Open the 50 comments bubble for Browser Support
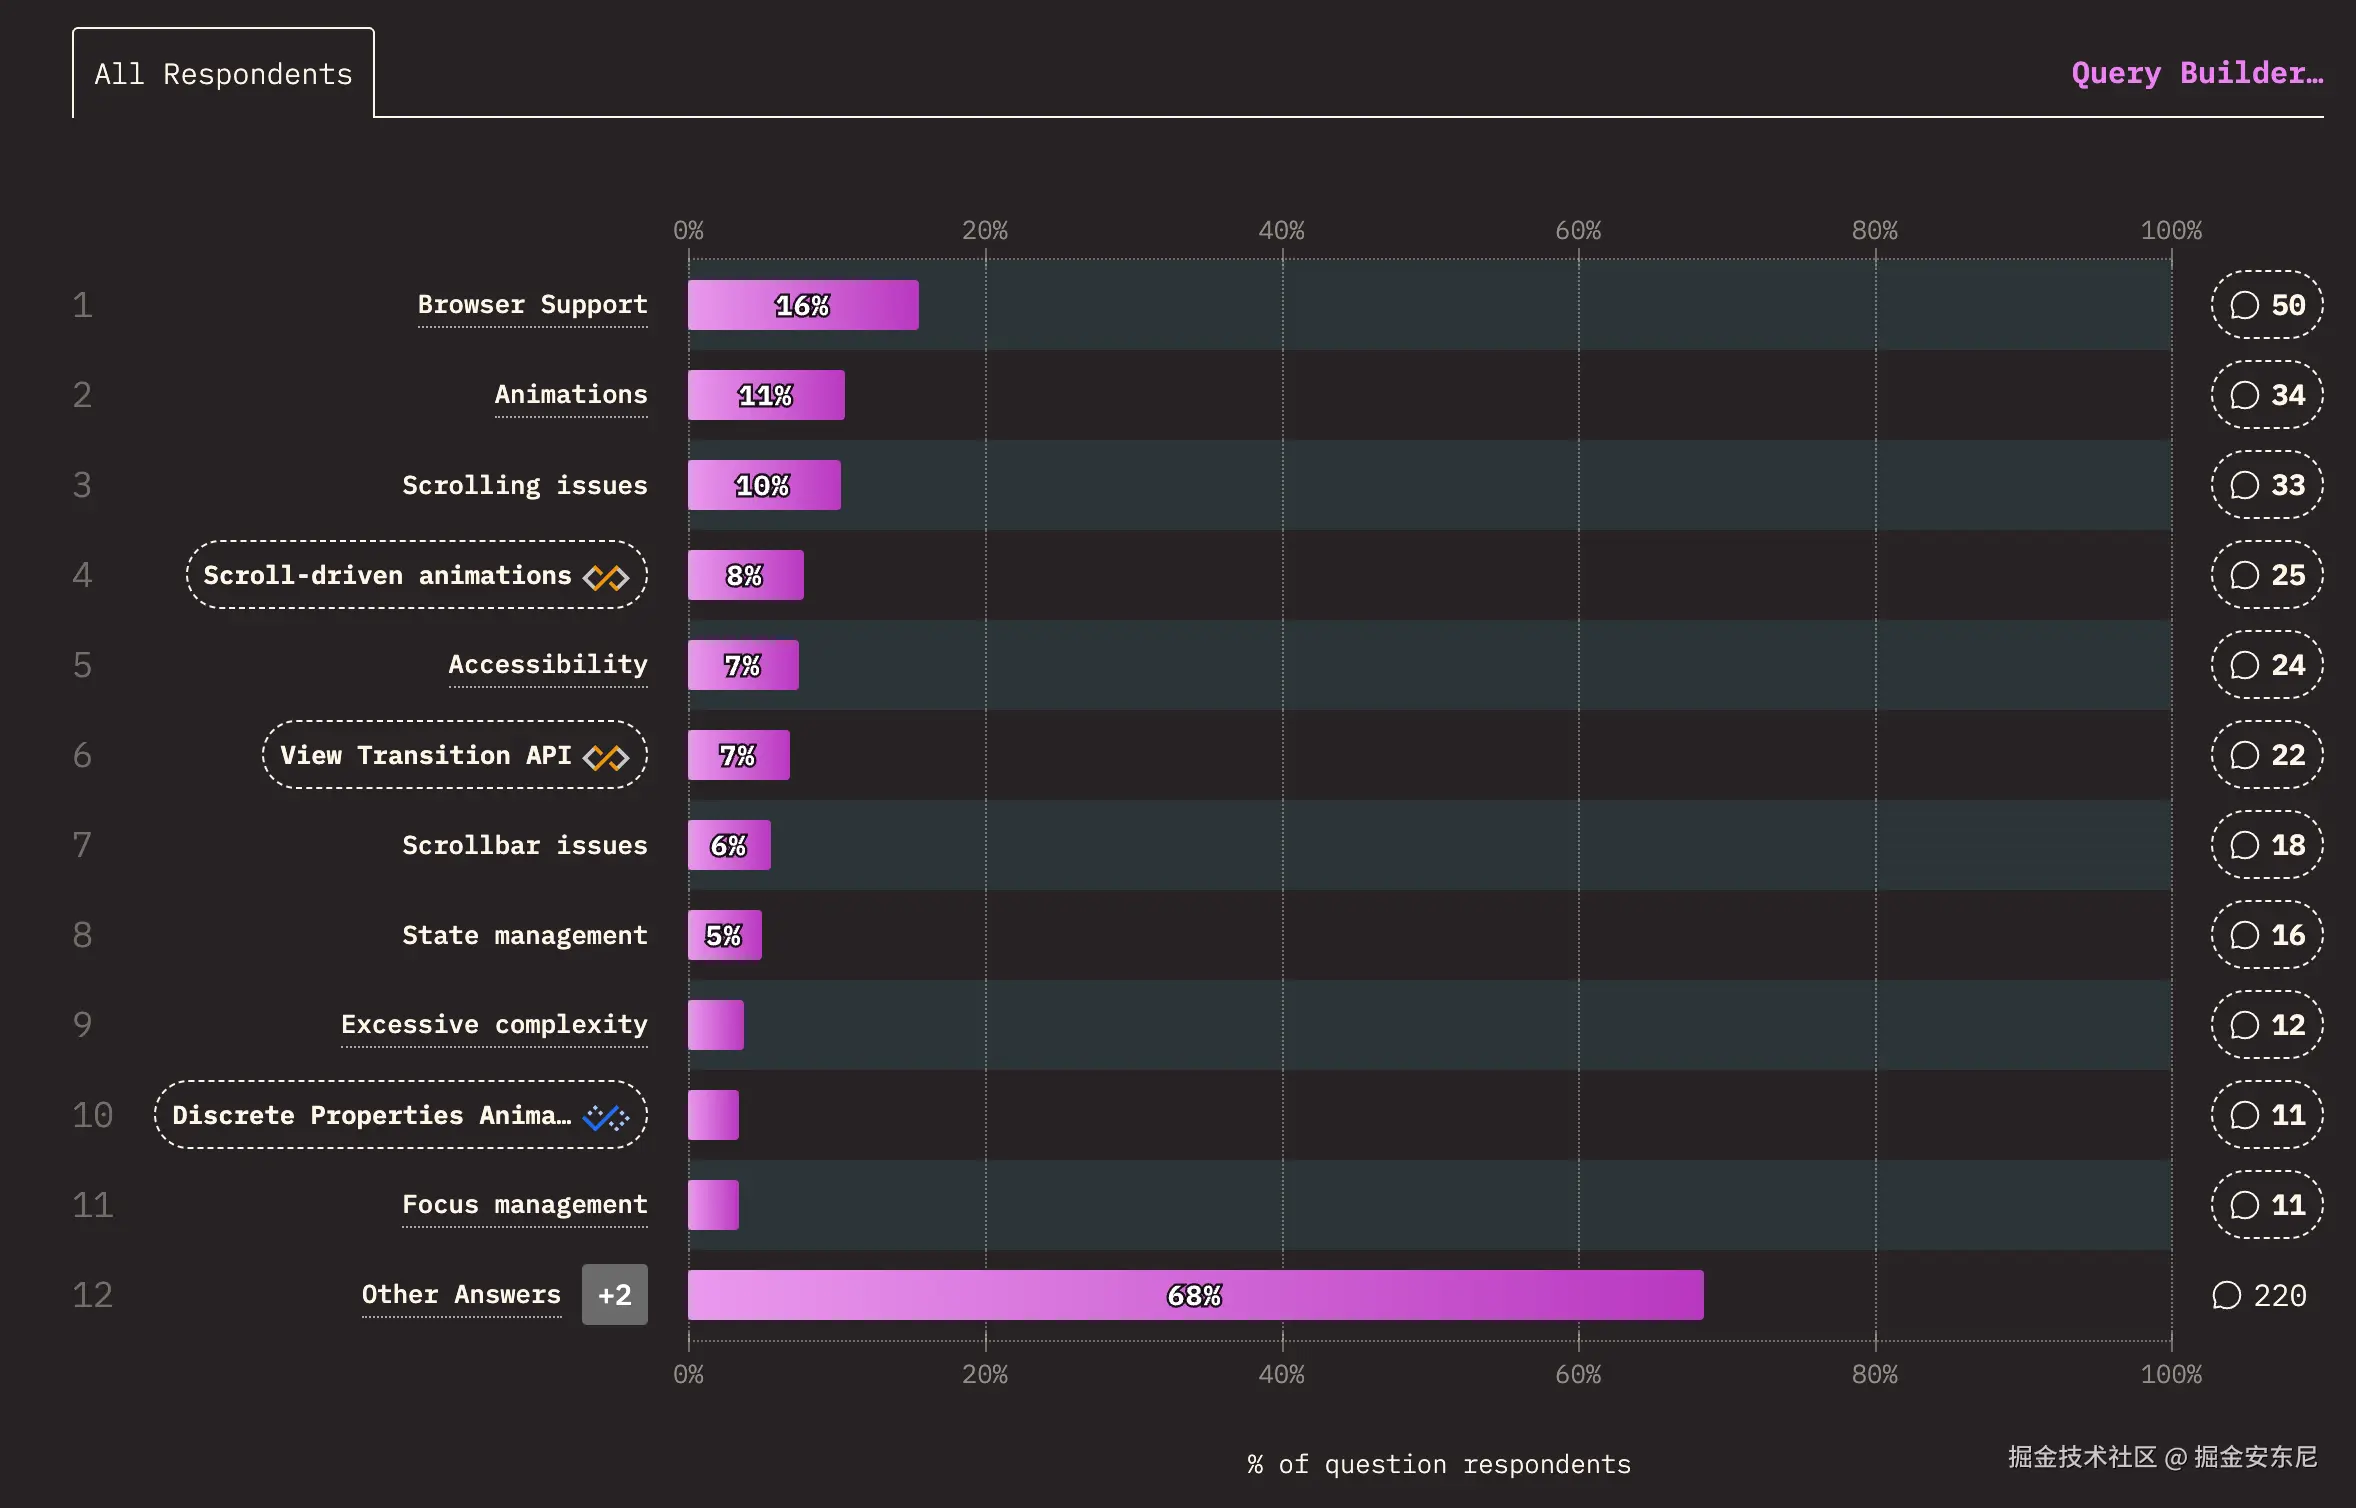The image size is (2356, 1508). (2266, 305)
